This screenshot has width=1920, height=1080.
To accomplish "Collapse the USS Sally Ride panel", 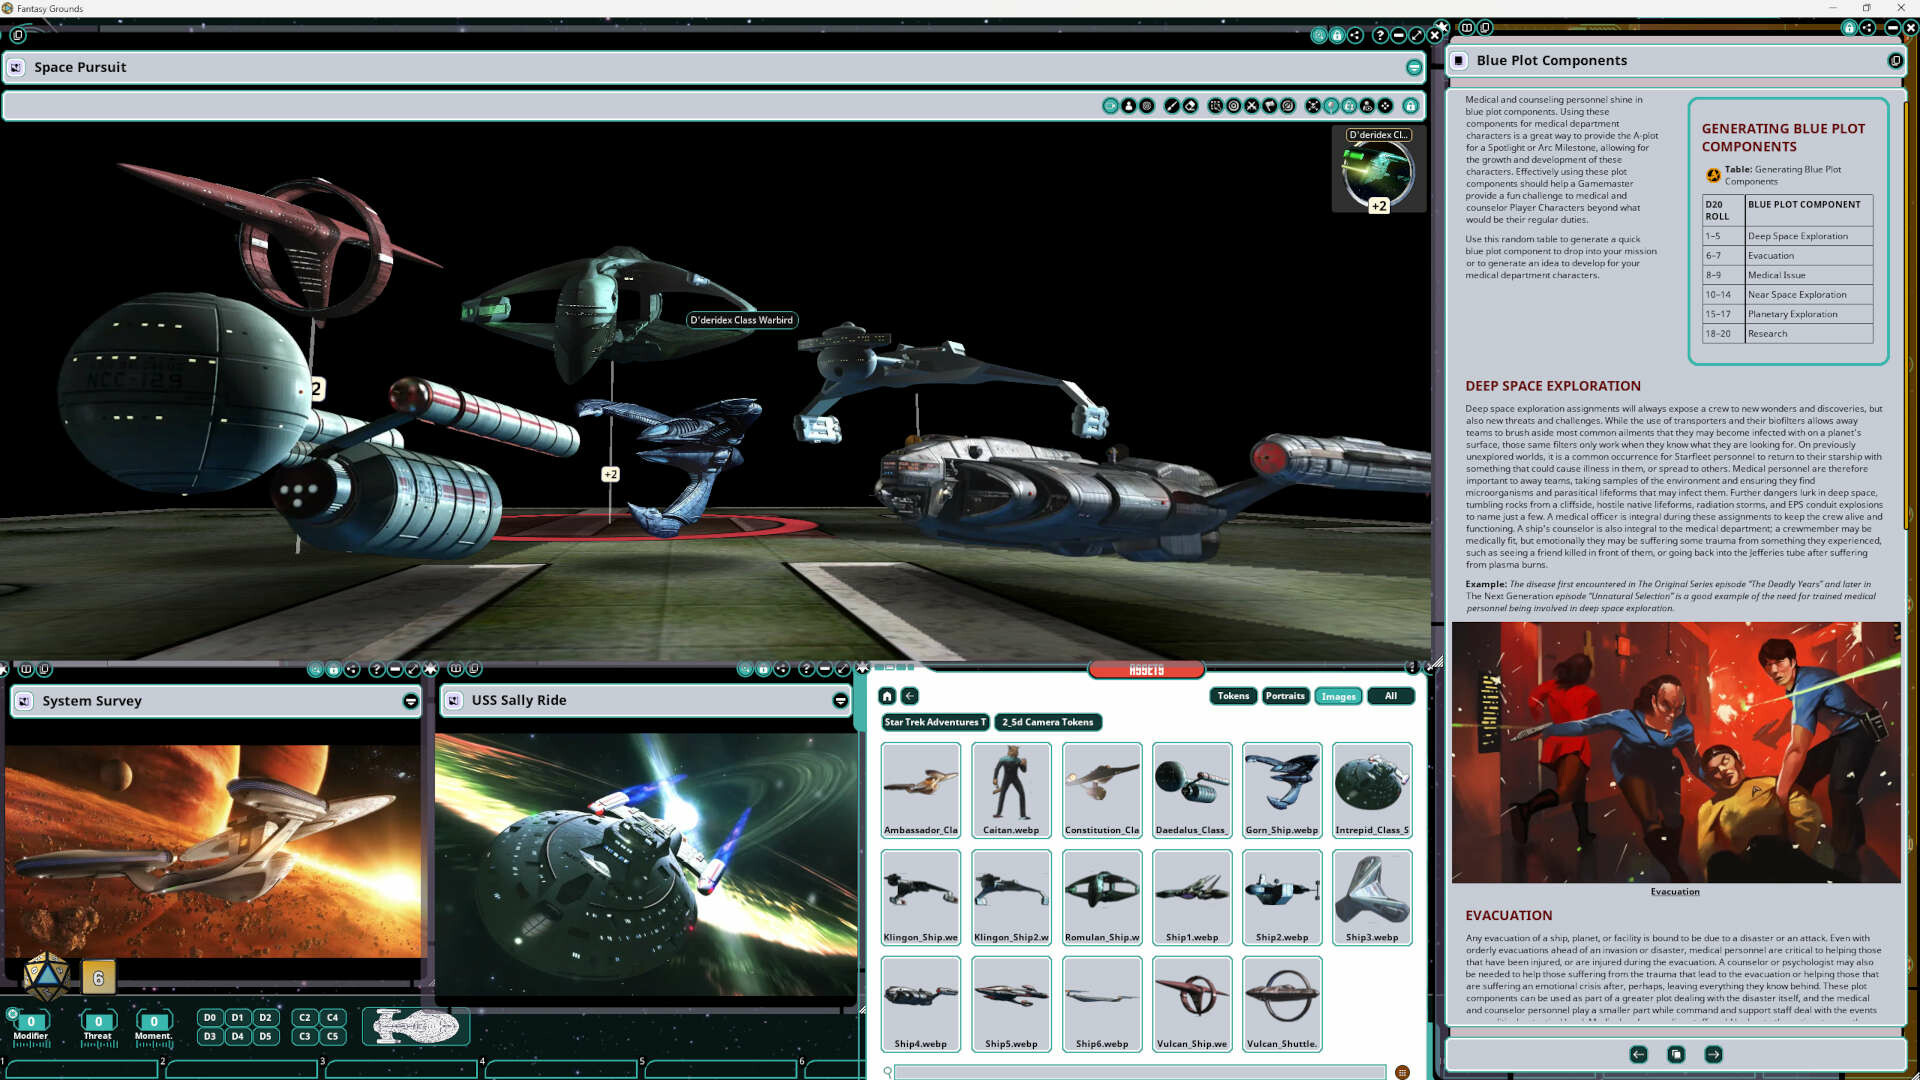I will (839, 700).
